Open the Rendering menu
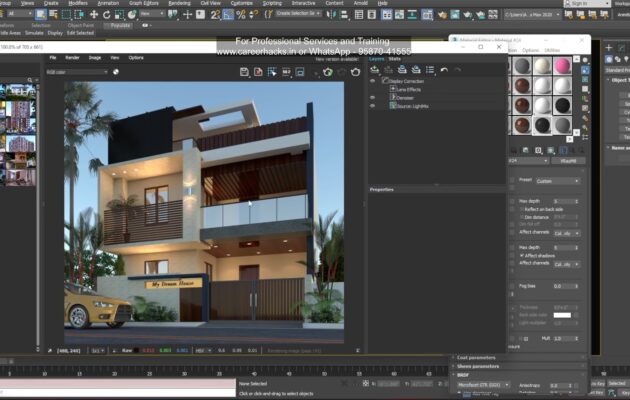 point(179,3)
